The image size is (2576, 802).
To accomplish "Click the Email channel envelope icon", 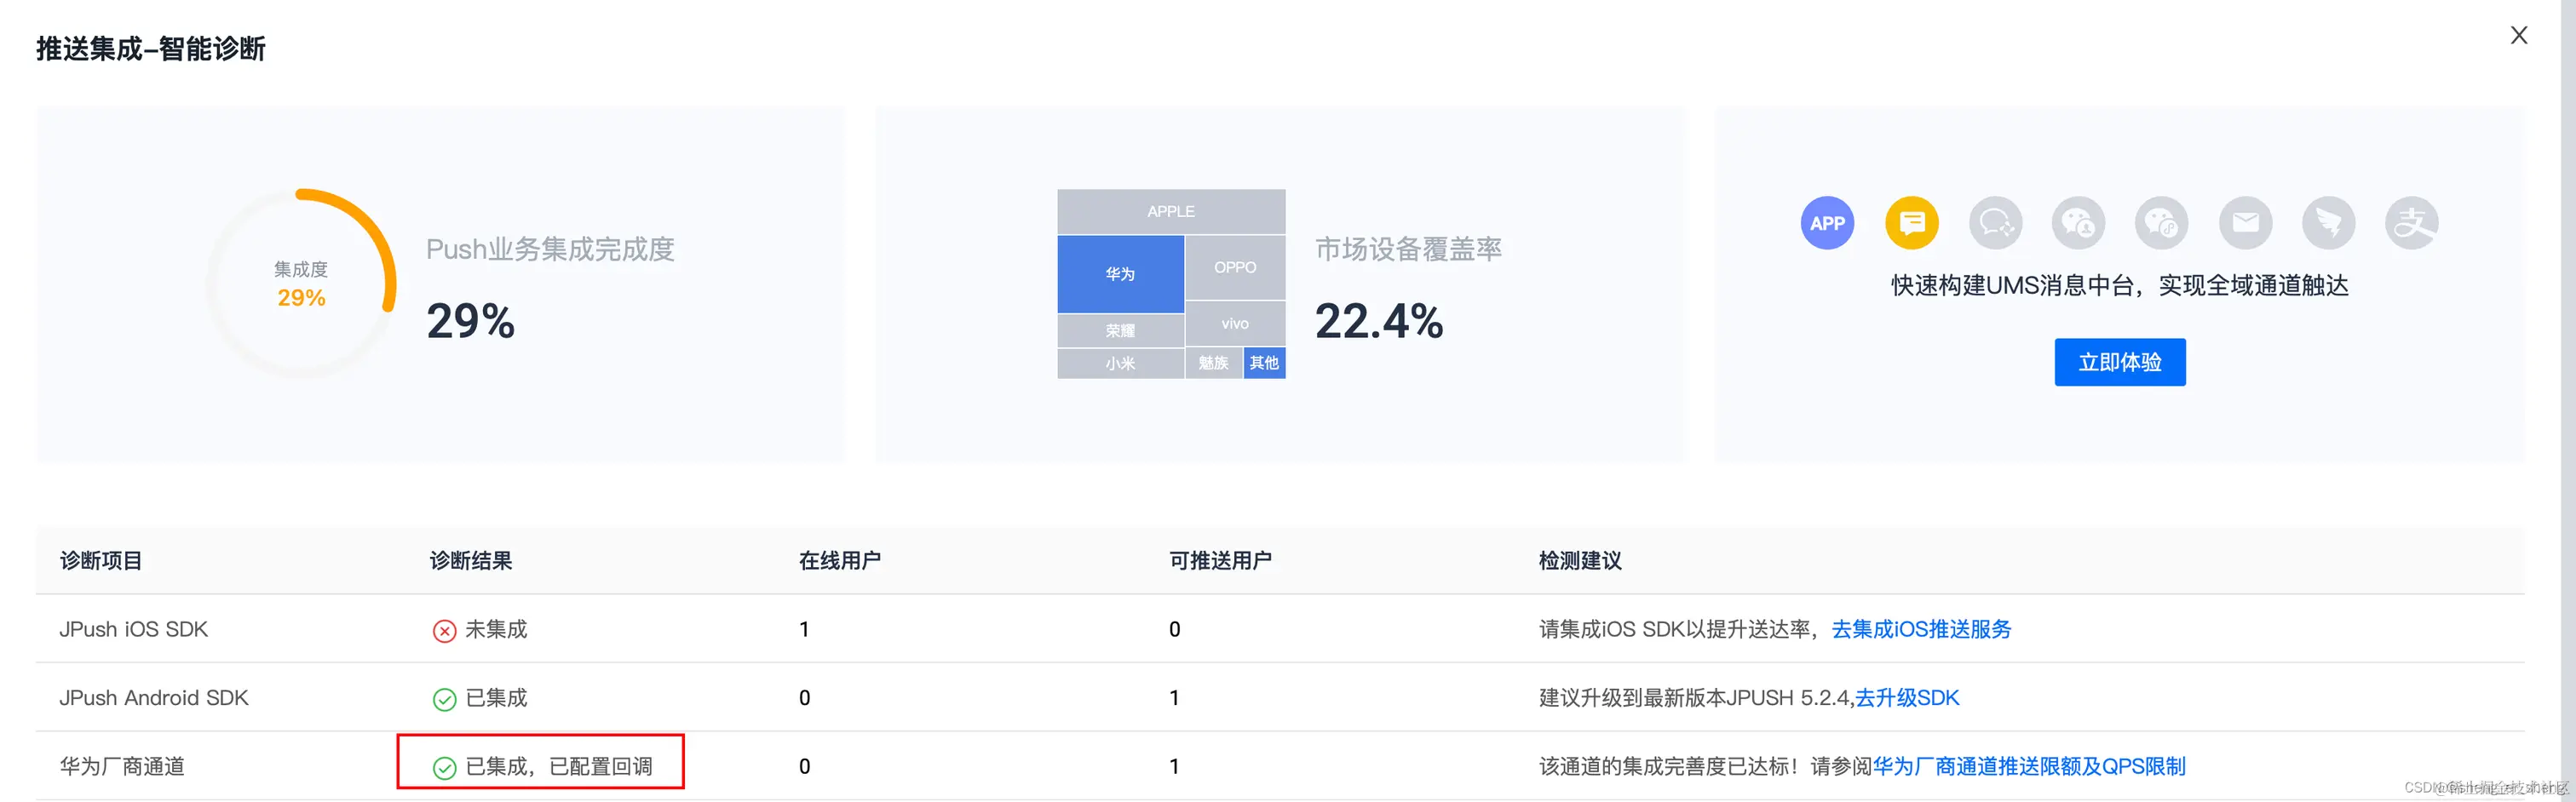I will [2246, 223].
